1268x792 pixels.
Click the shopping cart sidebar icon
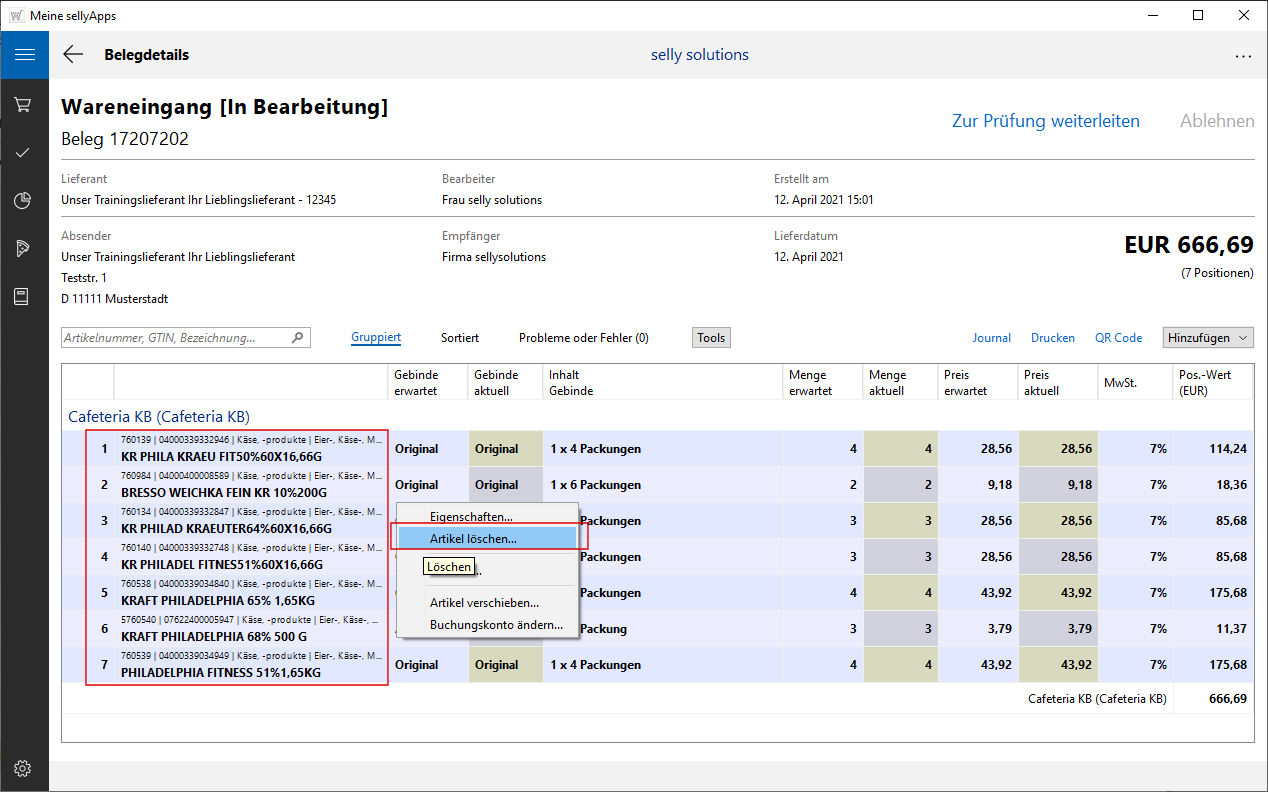point(24,105)
